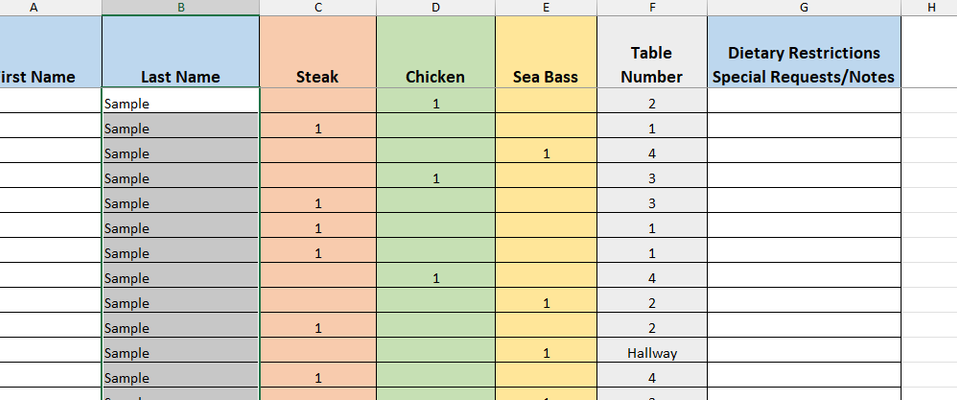Select column D header
Viewport: 957px width, 400px height.
pos(436,7)
